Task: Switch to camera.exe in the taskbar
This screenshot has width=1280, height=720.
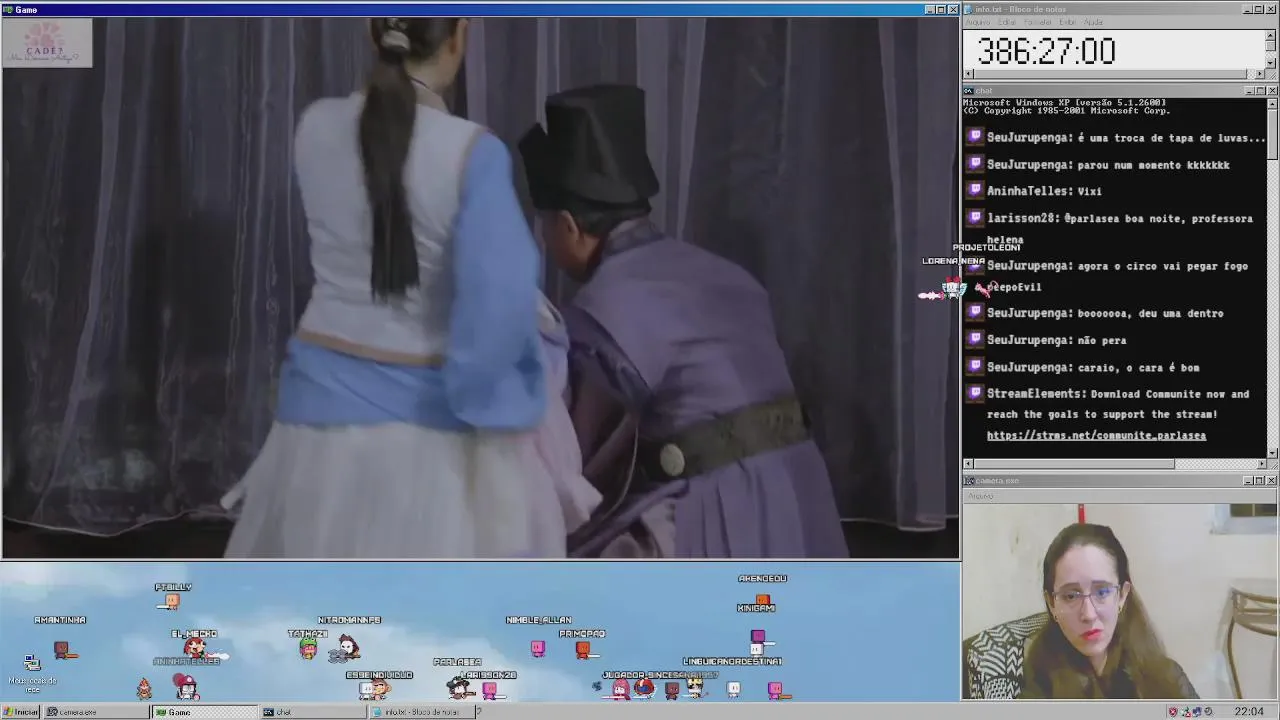Action: click(95, 712)
